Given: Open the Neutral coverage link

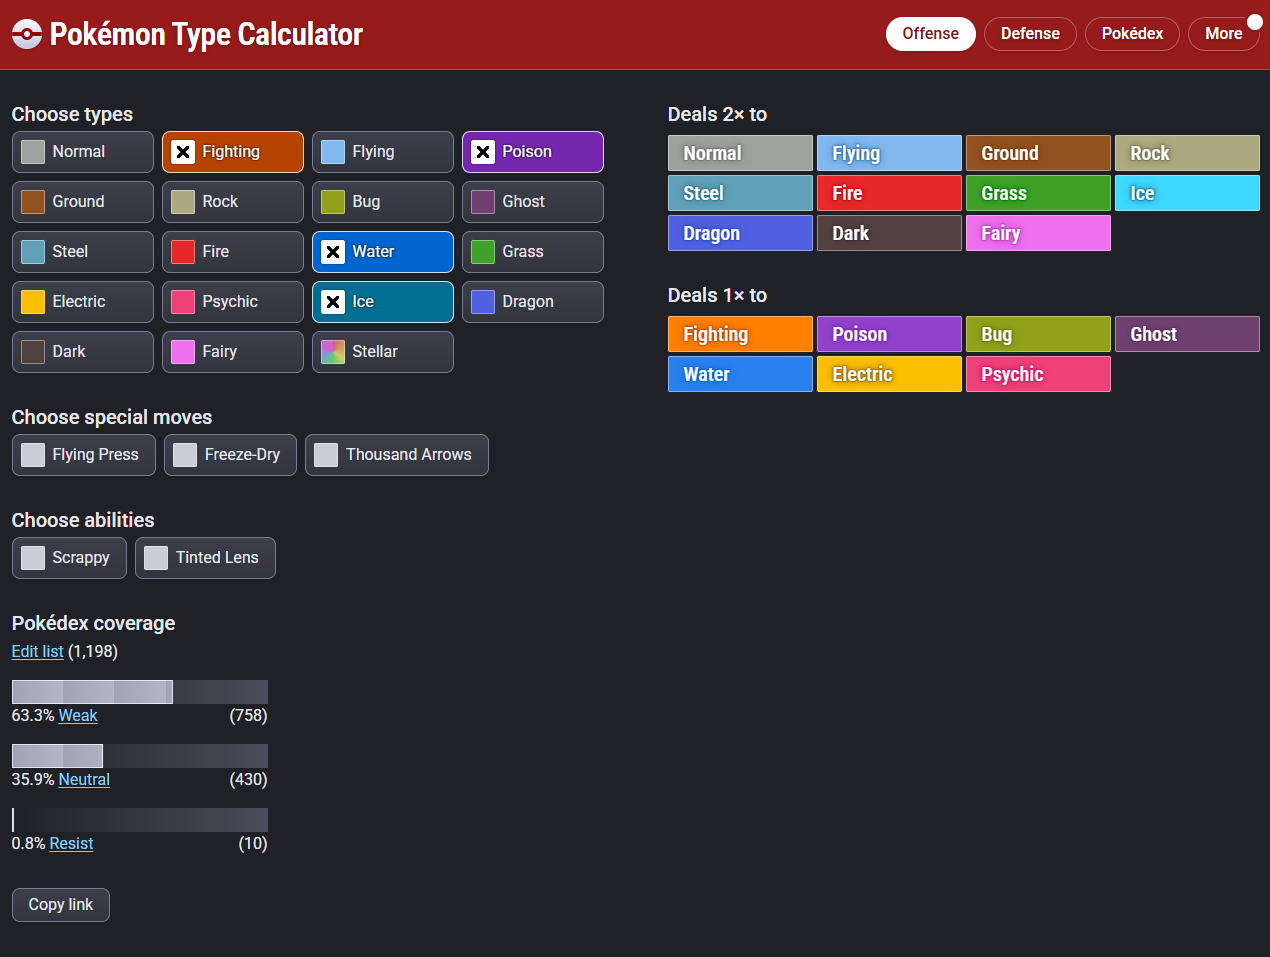Looking at the screenshot, I should point(84,779).
